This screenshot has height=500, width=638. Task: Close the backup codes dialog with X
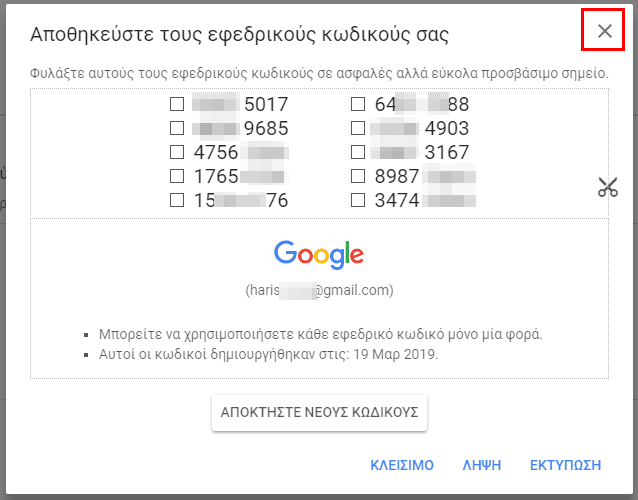(605, 31)
